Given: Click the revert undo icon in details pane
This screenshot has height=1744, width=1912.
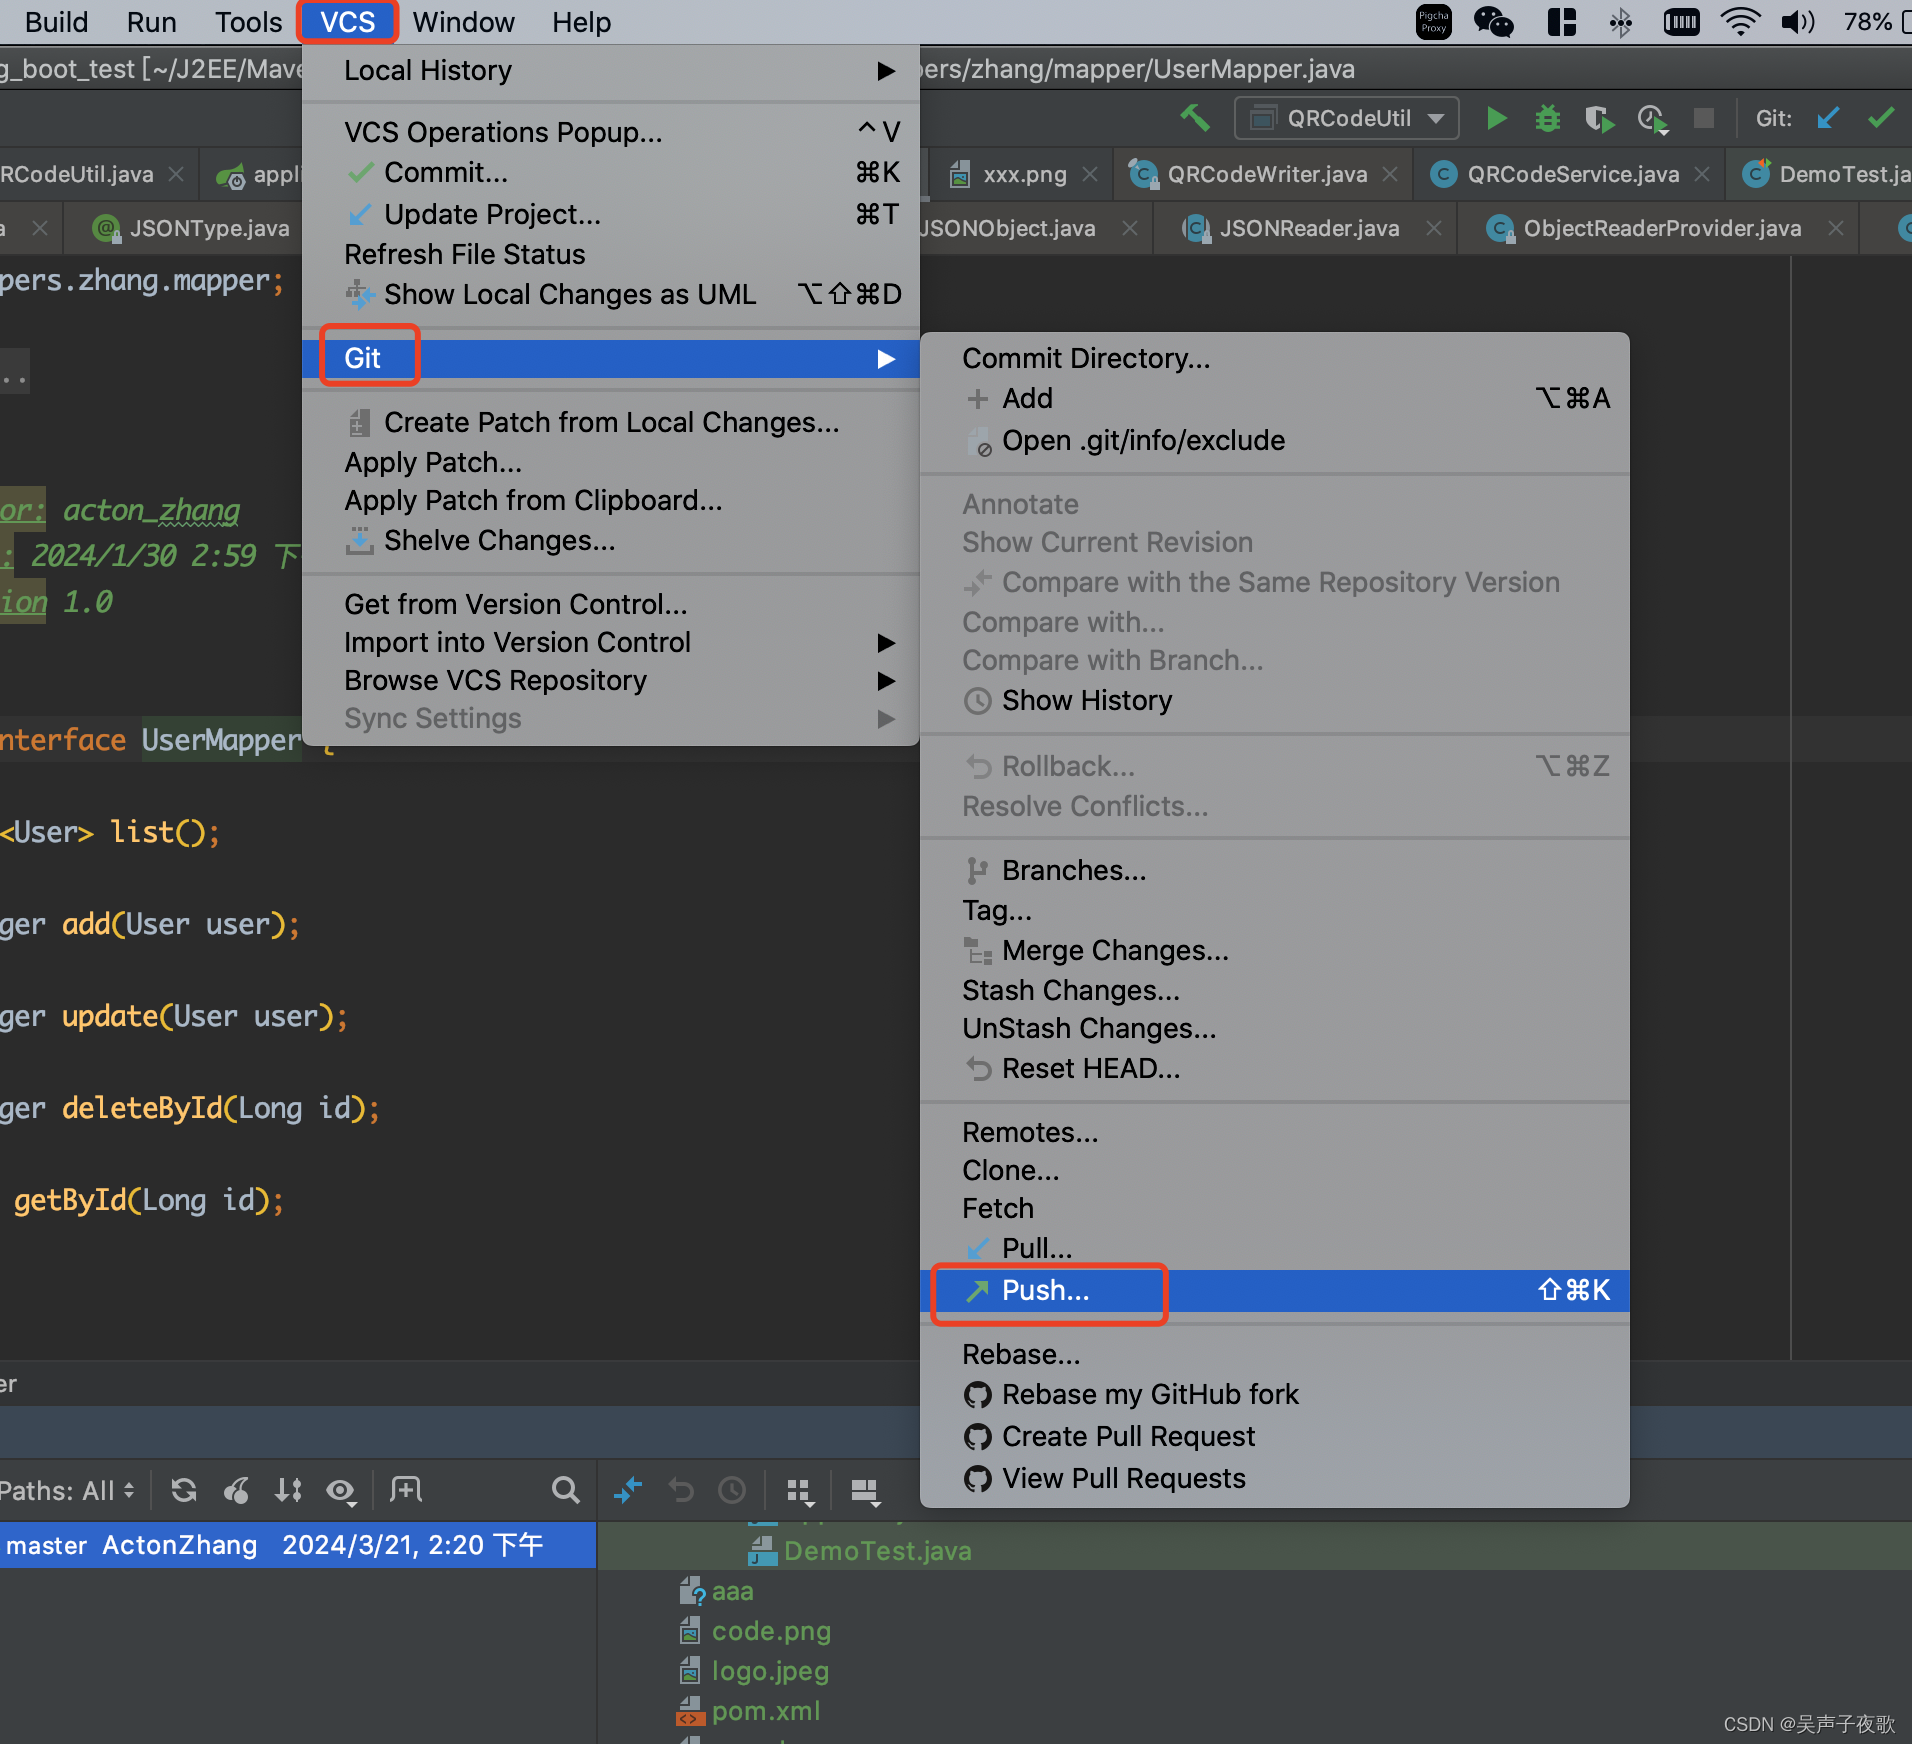Looking at the screenshot, I should click(681, 1490).
